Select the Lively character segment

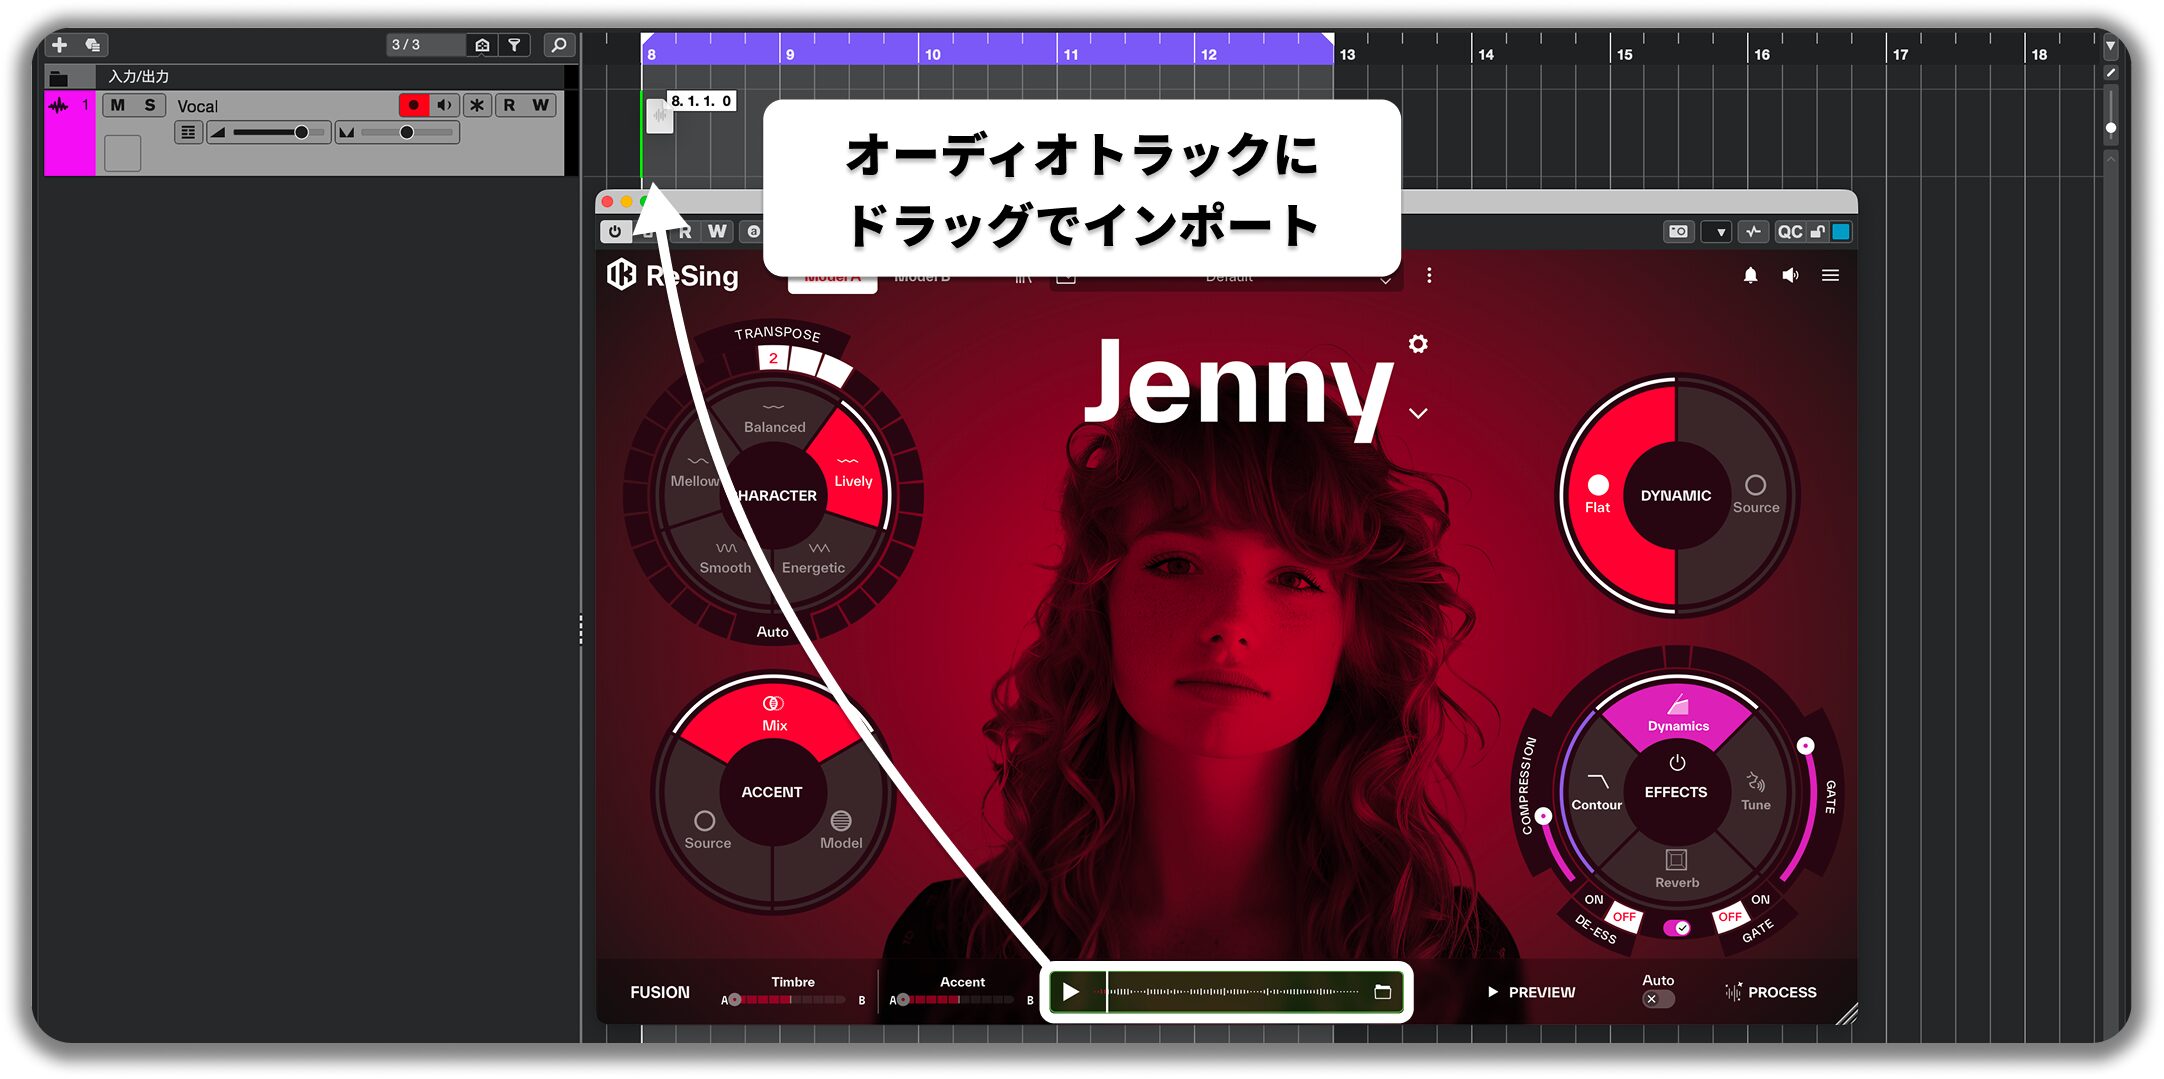(x=851, y=471)
